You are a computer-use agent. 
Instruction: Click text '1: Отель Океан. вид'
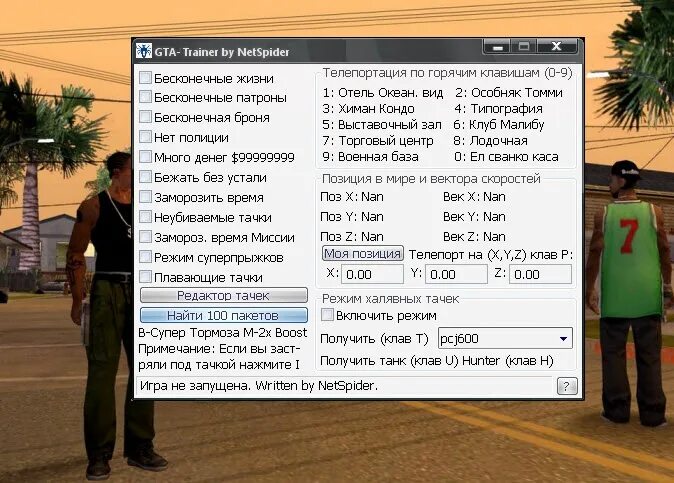click(383, 93)
